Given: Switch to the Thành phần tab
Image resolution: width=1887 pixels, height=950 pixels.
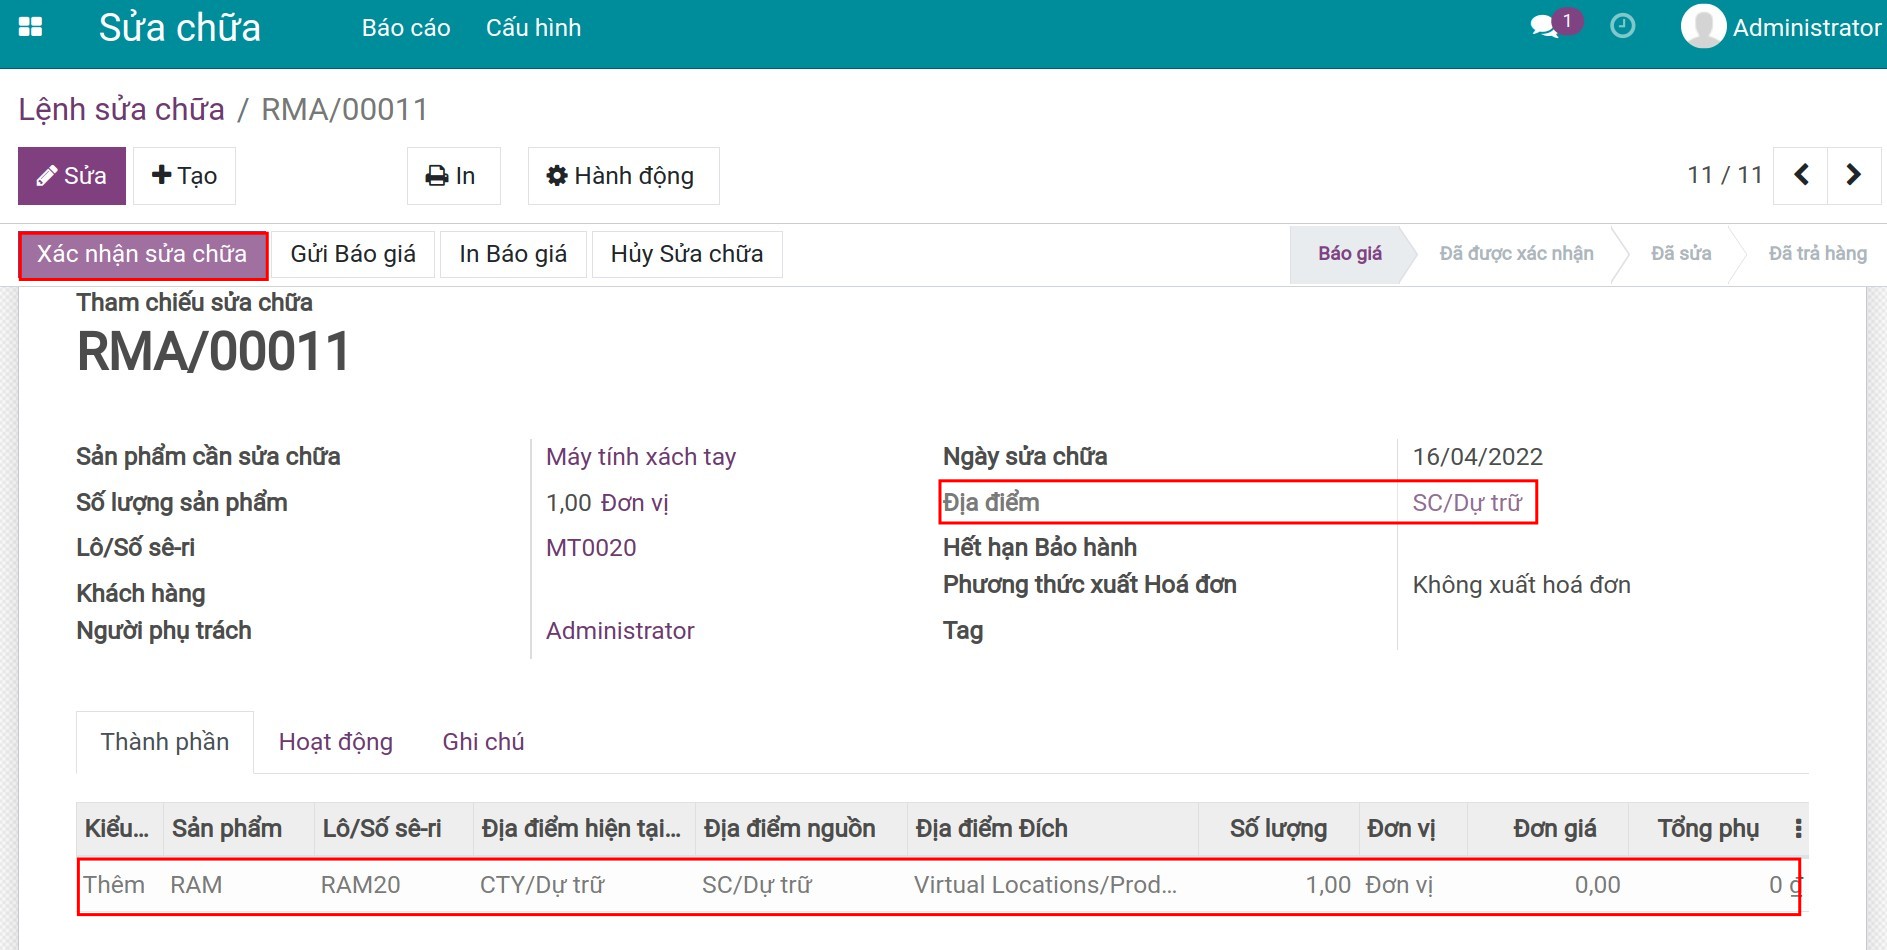Looking at the screenshot, I should click(x=165, y=742).
